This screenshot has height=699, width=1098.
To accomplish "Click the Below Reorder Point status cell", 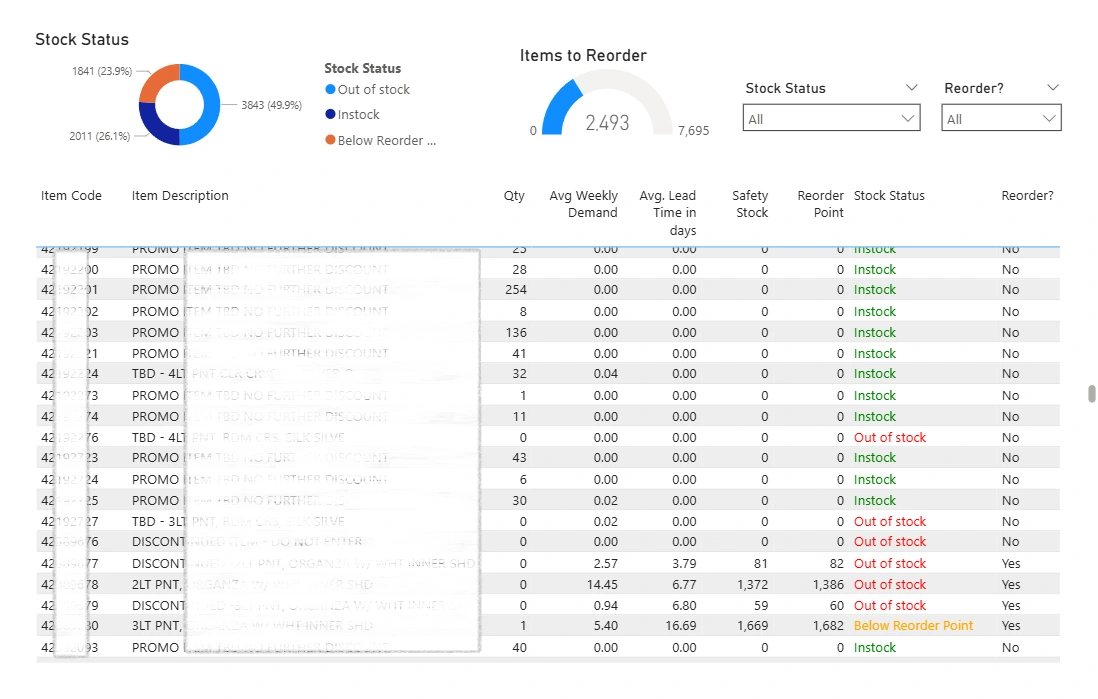I will [913, 625].
